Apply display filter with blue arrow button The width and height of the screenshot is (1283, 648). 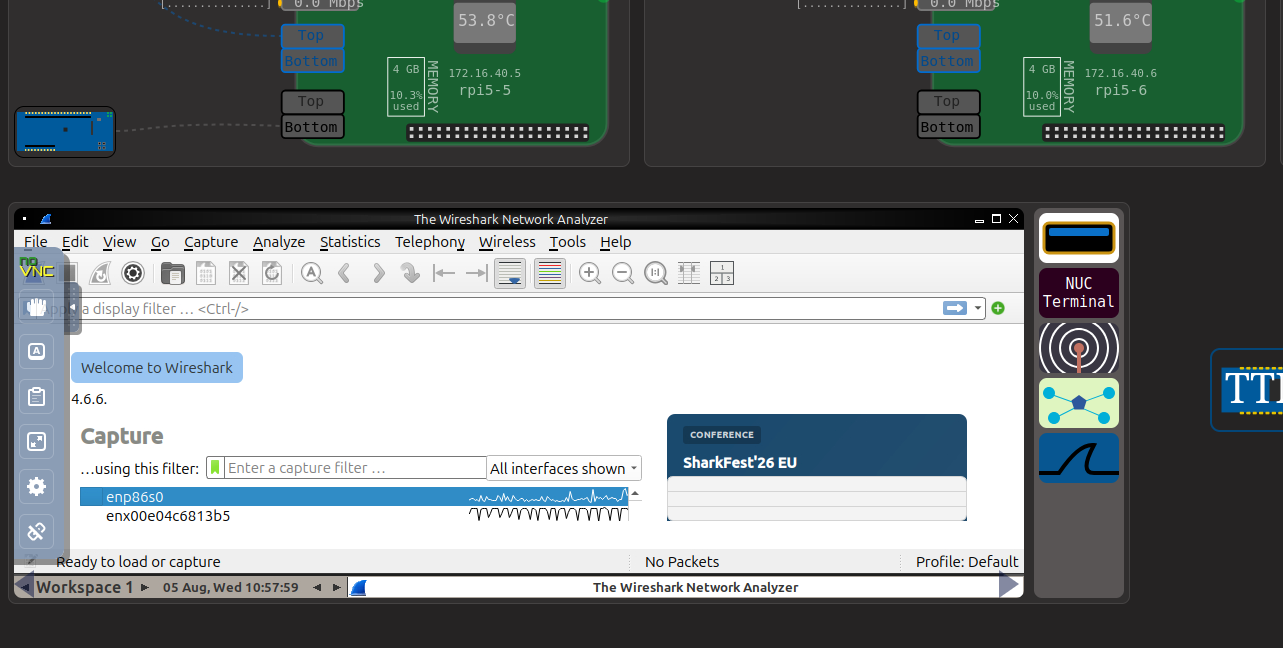[955, 308]
